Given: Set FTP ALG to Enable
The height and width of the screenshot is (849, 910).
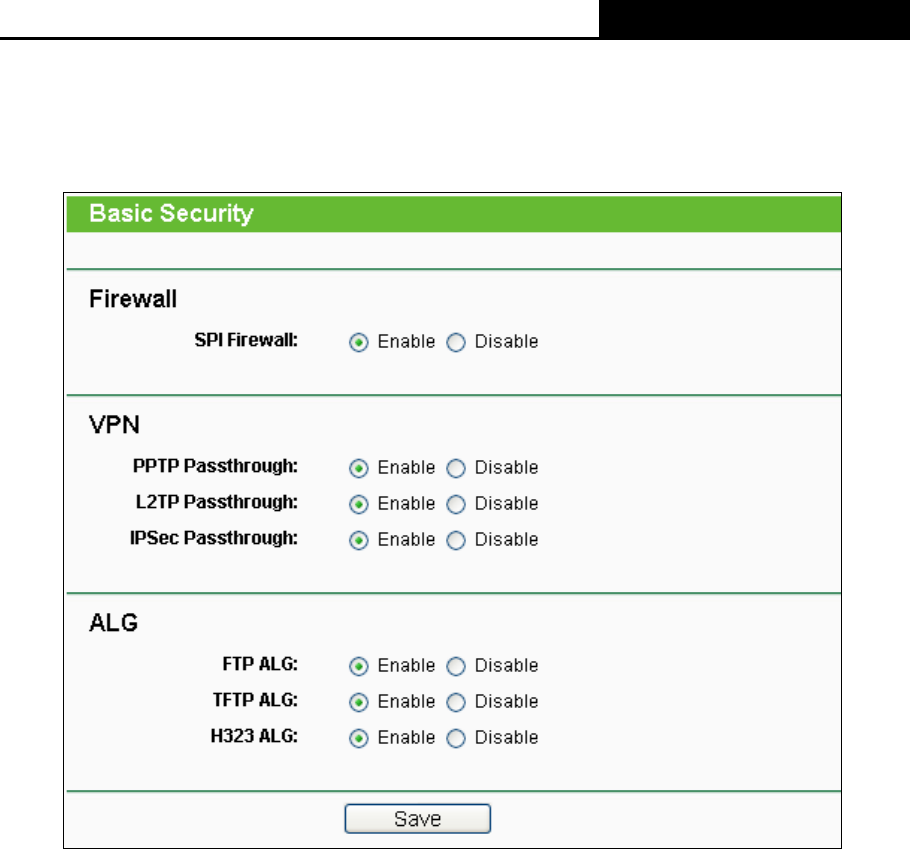Looking at the screenshot, I should 358,666.
